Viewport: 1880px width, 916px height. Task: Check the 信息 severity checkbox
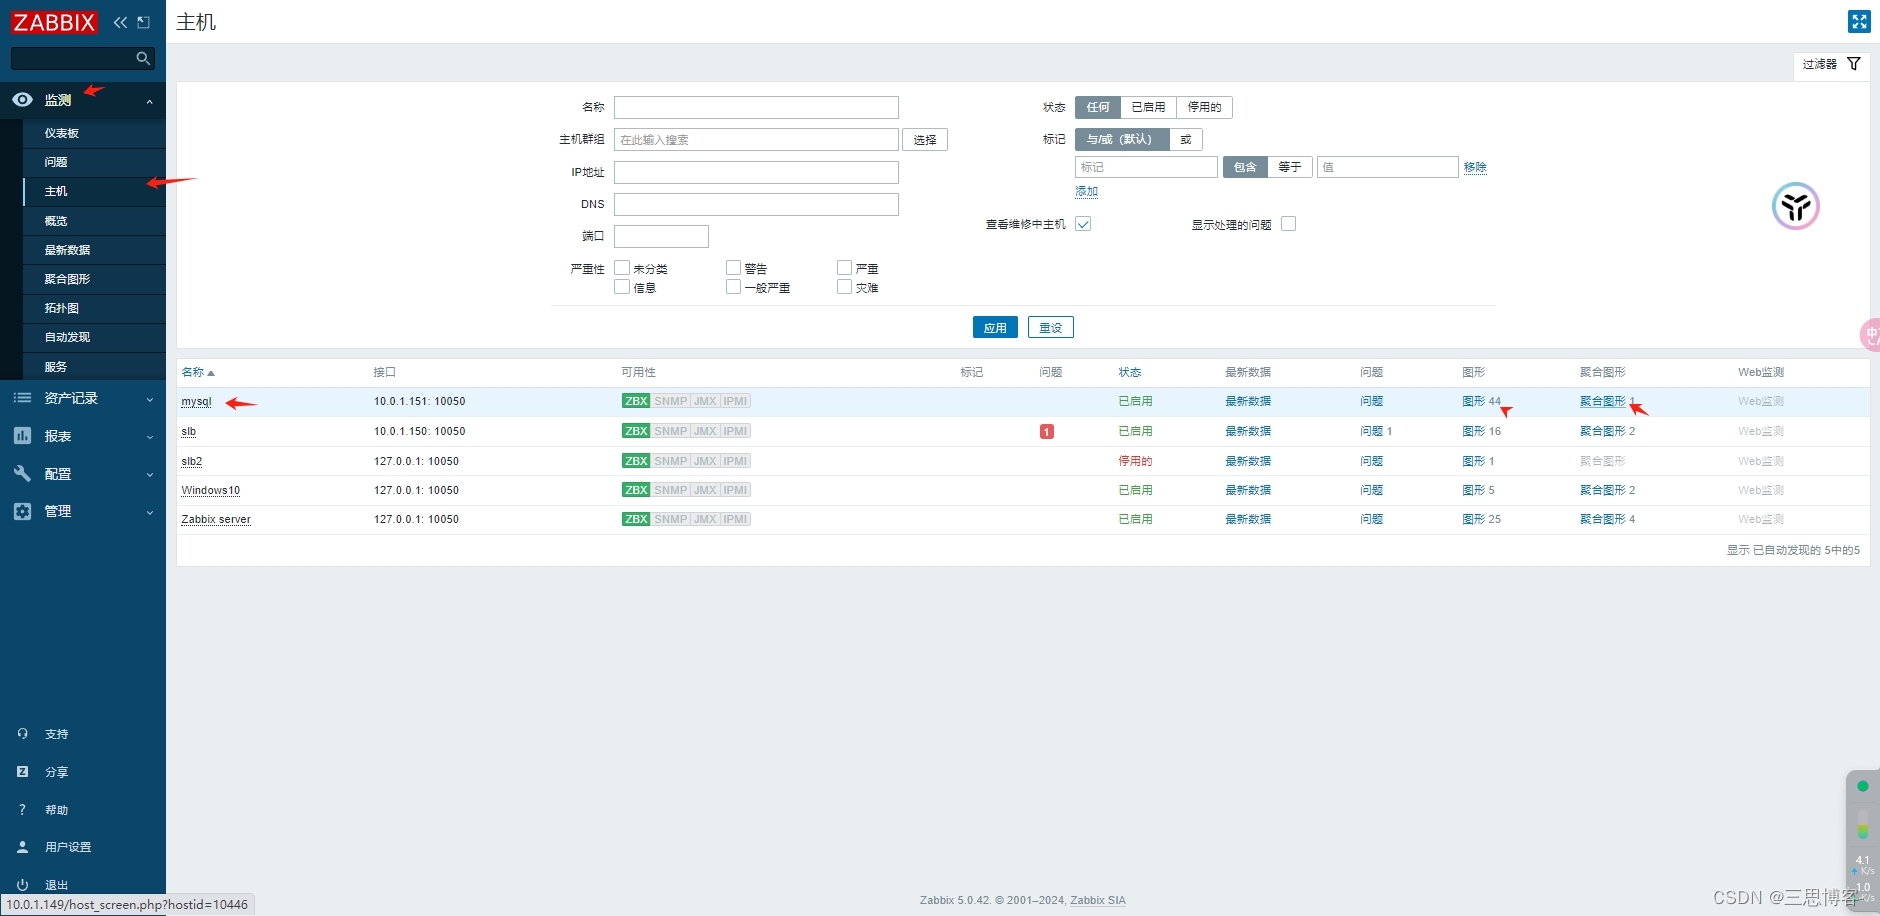click(622, 287)
